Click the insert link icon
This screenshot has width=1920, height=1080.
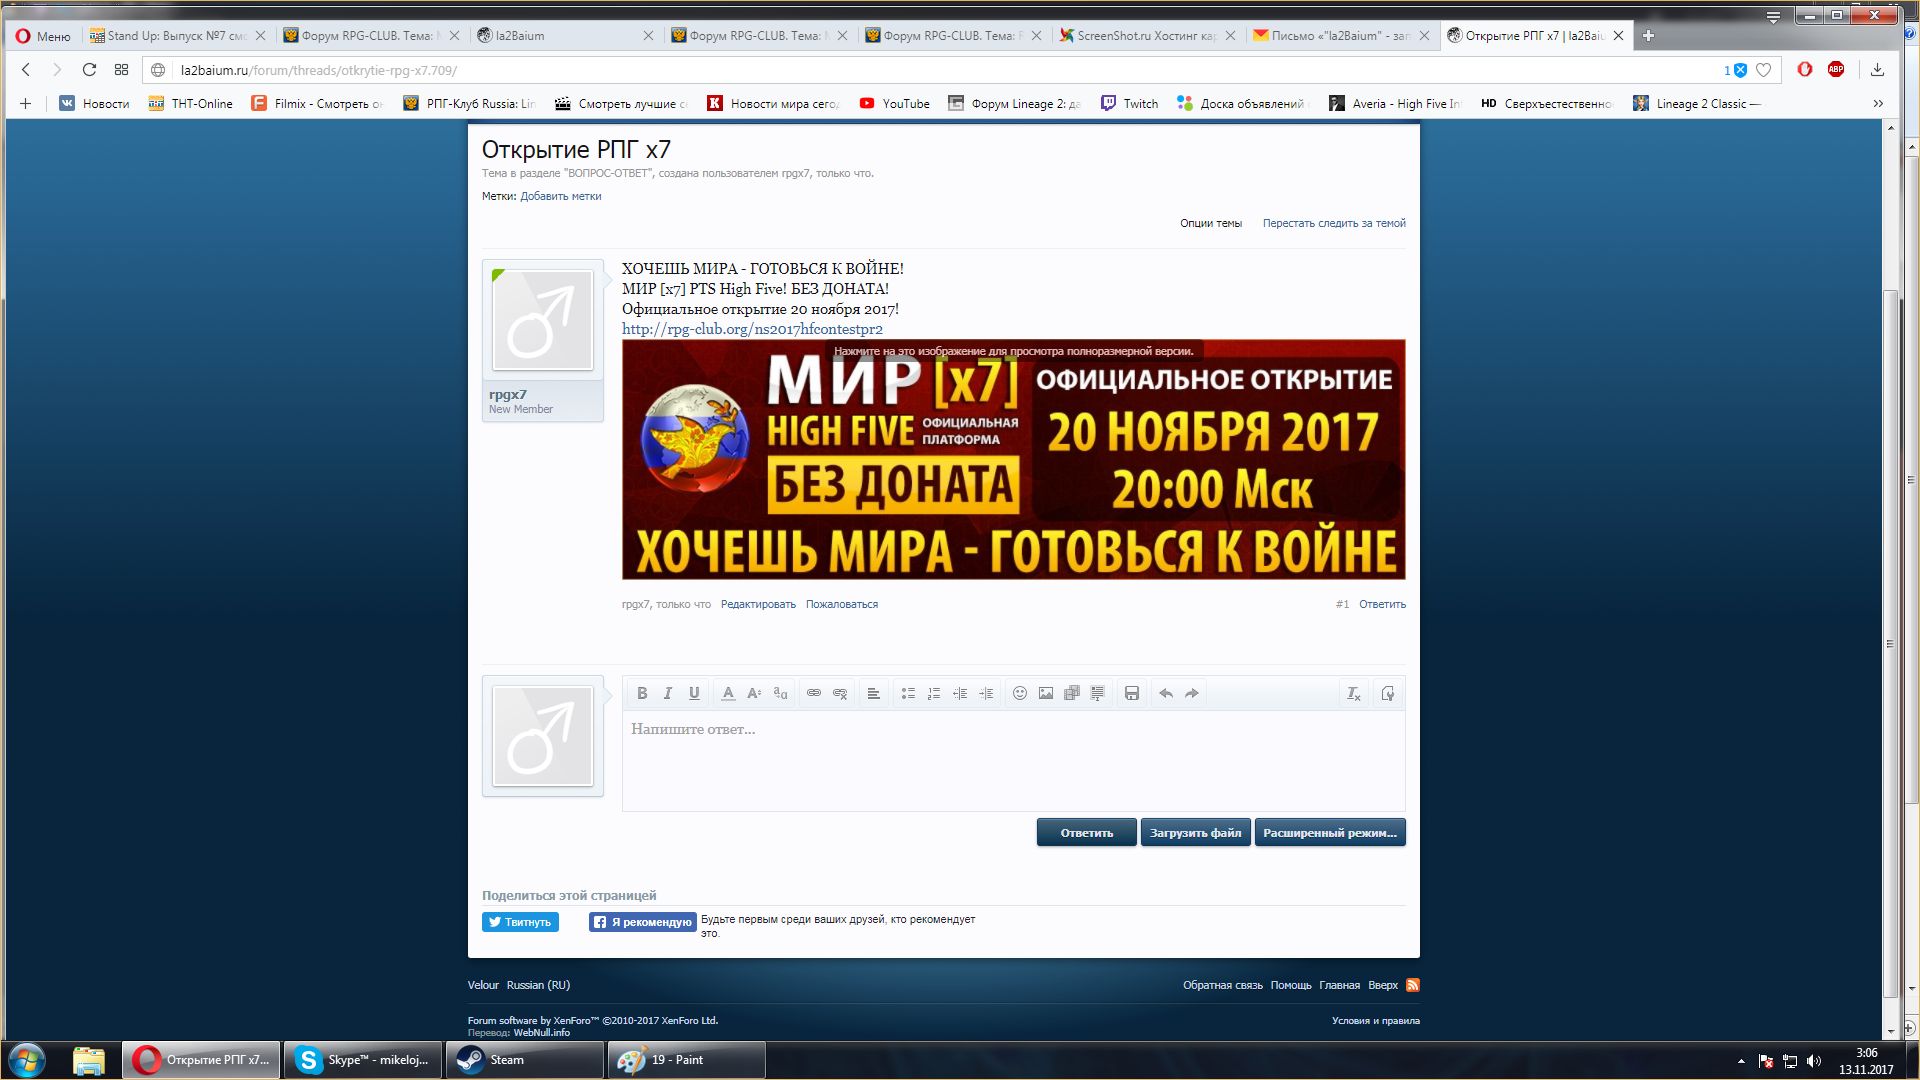point(814,693)
